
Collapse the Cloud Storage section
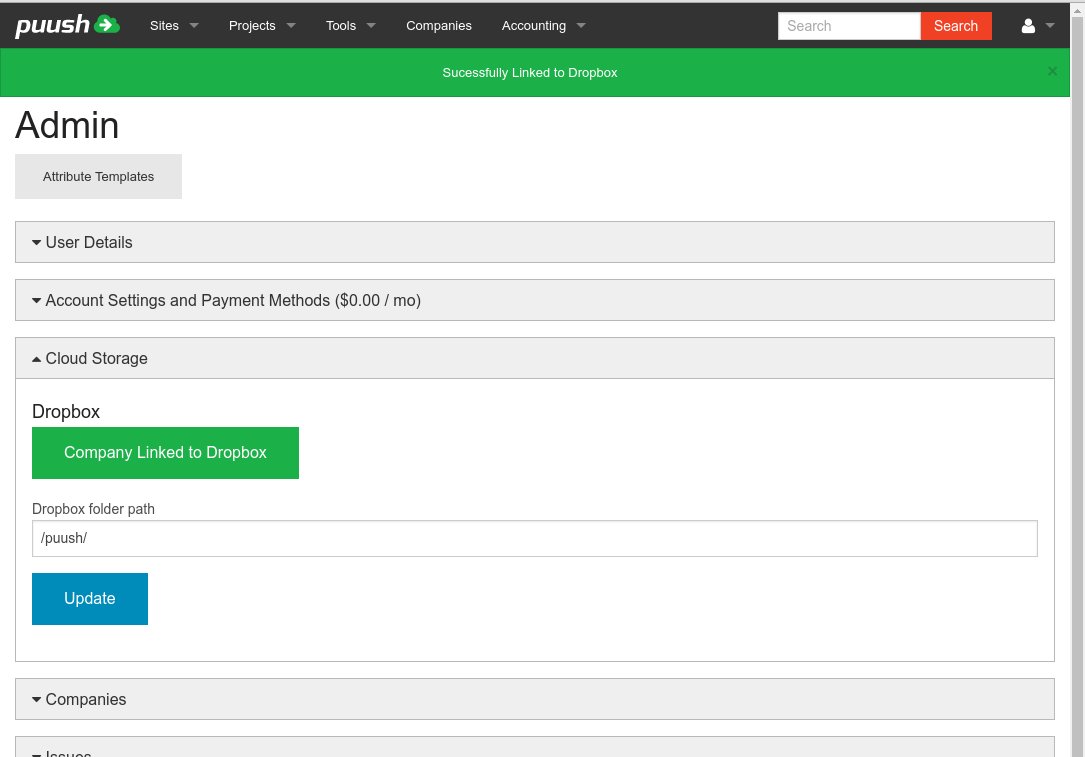(x=96, y=358)
